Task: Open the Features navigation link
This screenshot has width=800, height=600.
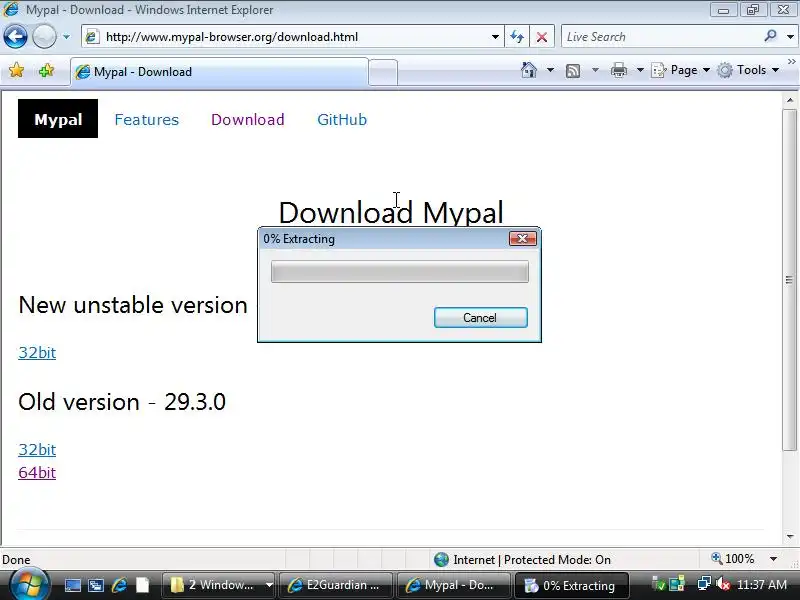Action: point(146,119)
